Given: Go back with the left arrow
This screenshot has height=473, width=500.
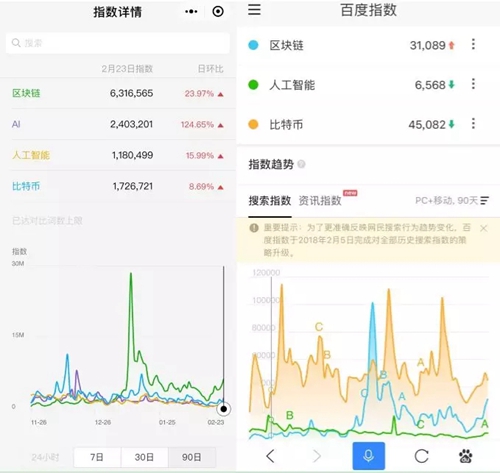Looking at the screenshot, I should [270, 456].
